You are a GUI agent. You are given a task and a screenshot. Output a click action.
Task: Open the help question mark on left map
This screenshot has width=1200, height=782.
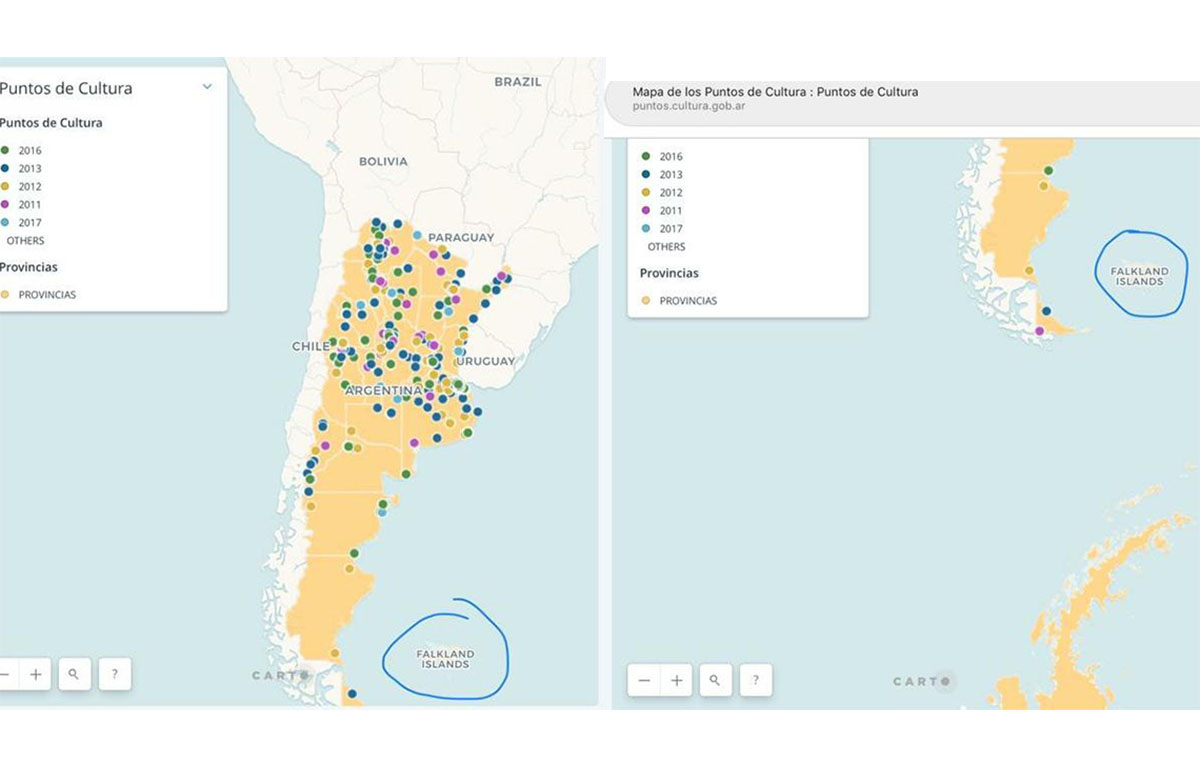tap(114, 675)
